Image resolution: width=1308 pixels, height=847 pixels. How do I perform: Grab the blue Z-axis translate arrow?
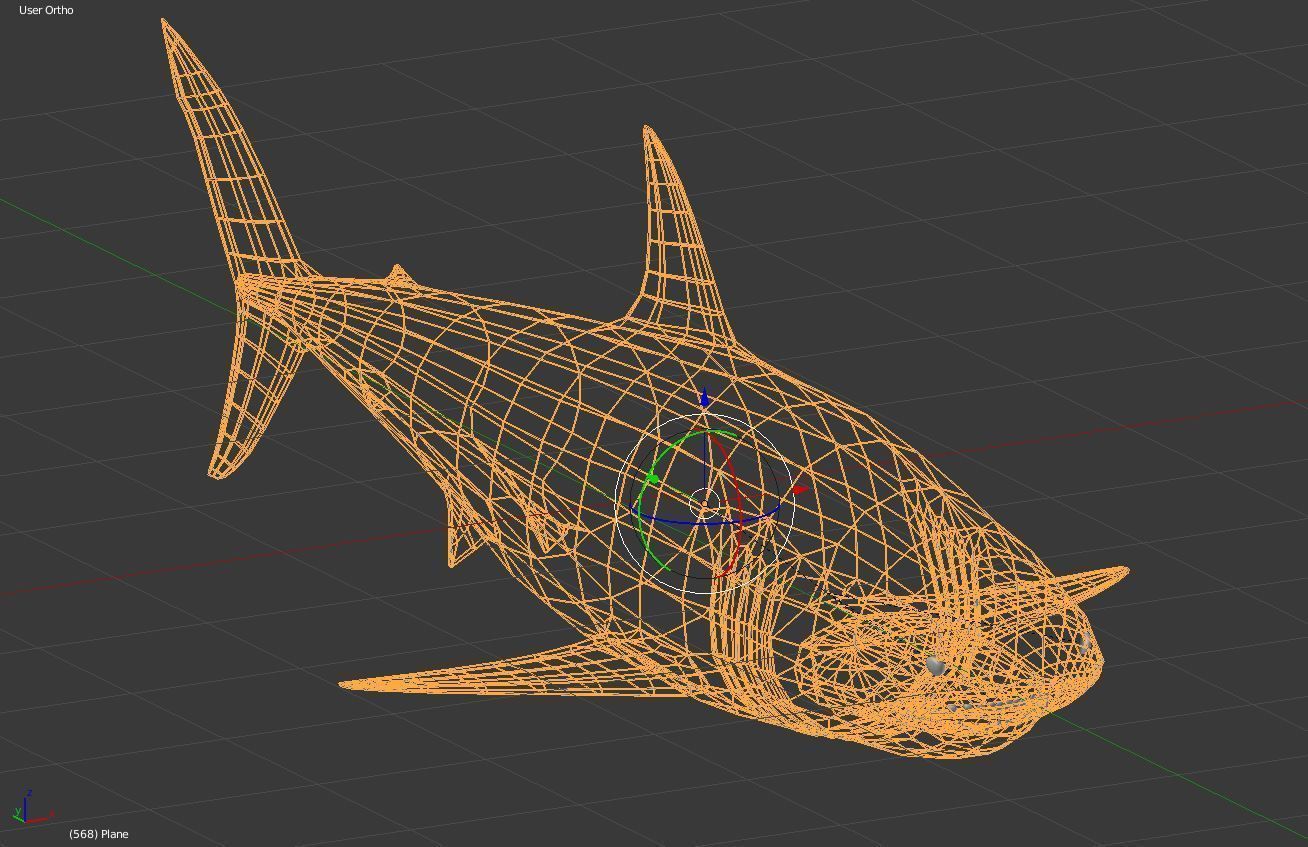pos(705,398)
